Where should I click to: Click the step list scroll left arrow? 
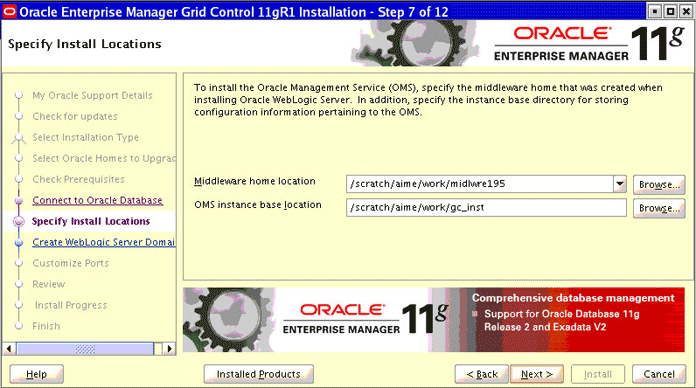9,348
